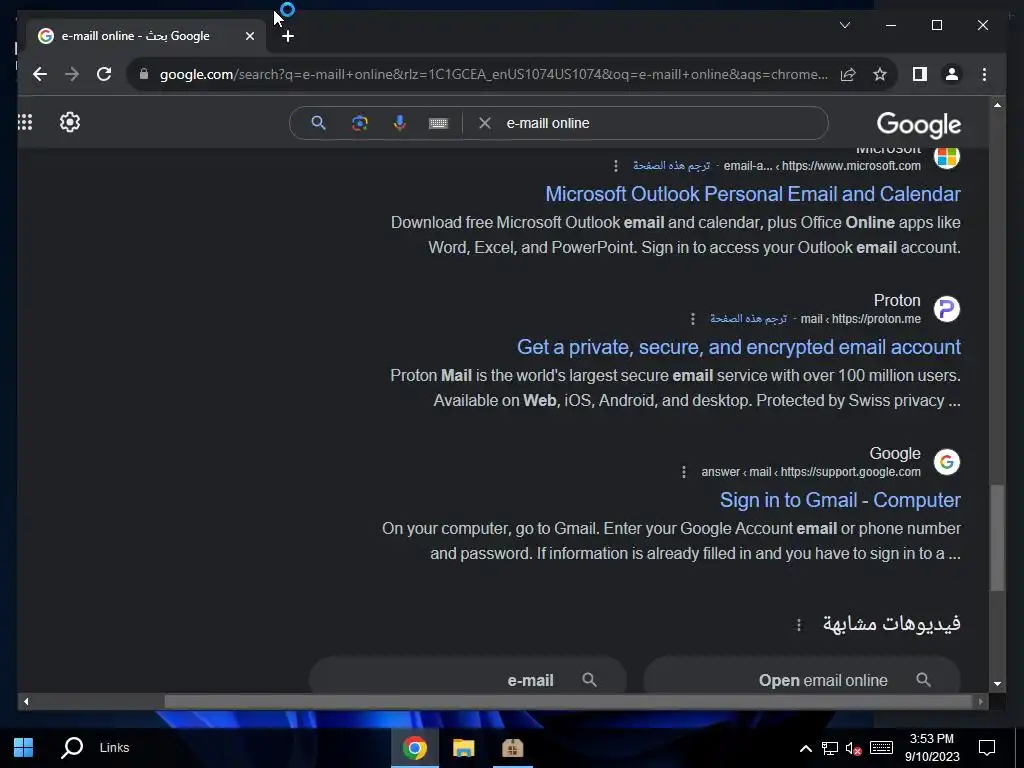Click the scroll left arrow
The image size is (1024, 768).
[26, 702]
